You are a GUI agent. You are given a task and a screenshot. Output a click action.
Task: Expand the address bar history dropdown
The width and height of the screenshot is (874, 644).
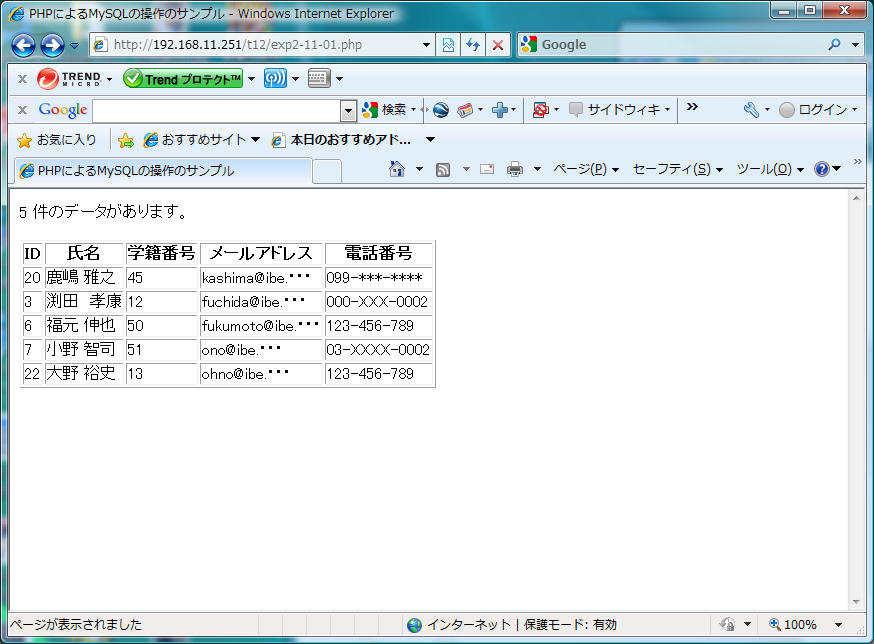point(427,45)
